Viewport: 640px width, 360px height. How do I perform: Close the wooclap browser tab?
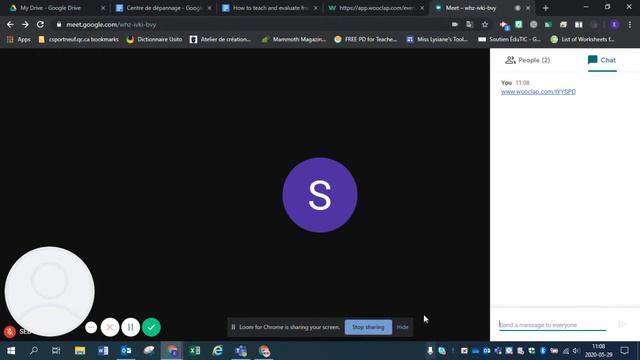tap(422, 8)
